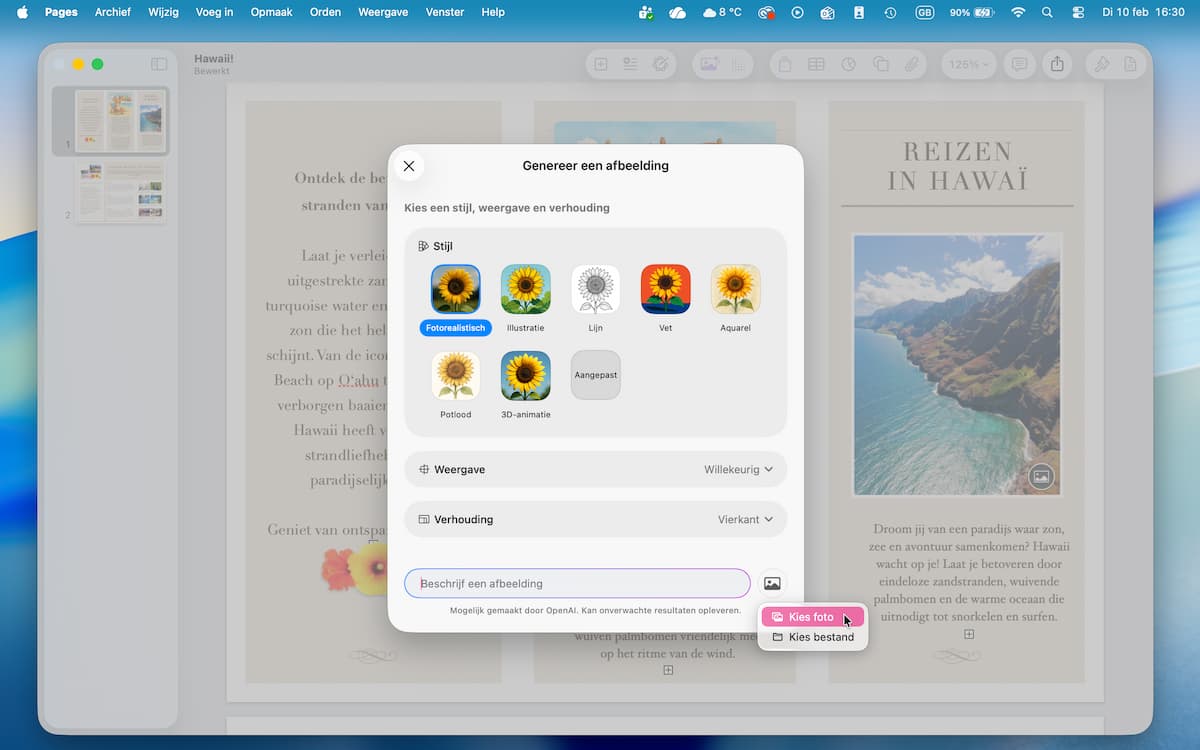Select page 2 thumbnail in sidebar
The image size is (1200, 750).
[121, 191]
